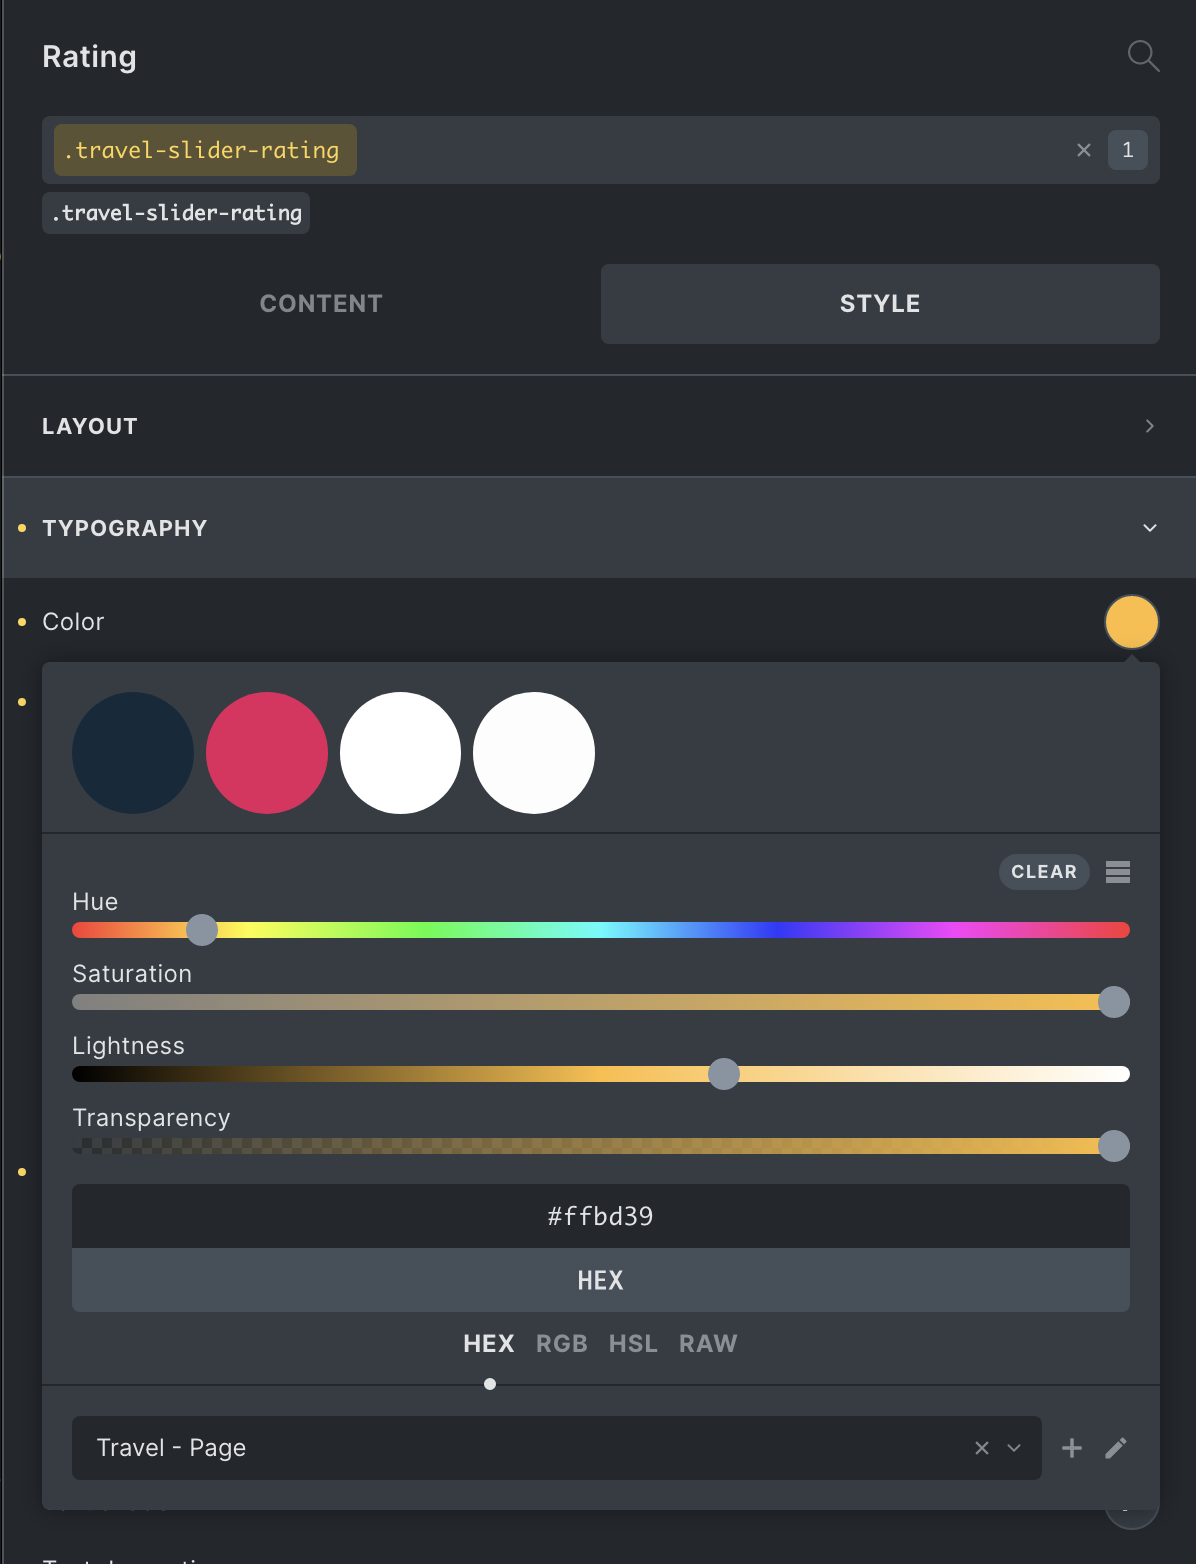Click the hex value field #ffbd39

pos(600,1216)
